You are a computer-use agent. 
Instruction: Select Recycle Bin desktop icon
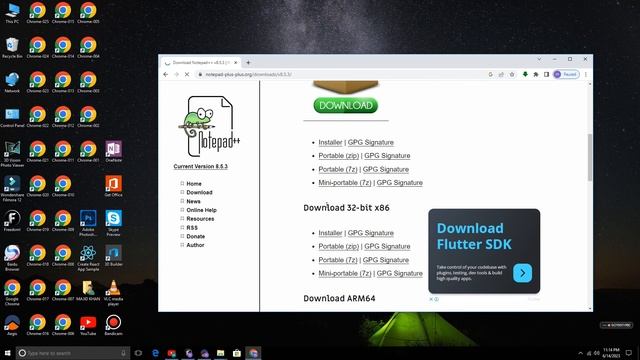click(x=12, y=48)
